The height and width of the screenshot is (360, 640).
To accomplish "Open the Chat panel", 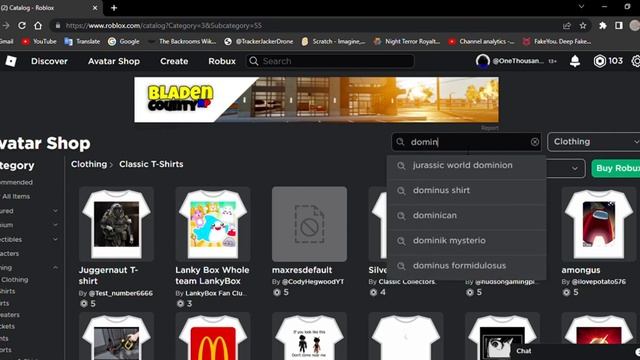I will [524, 351].
